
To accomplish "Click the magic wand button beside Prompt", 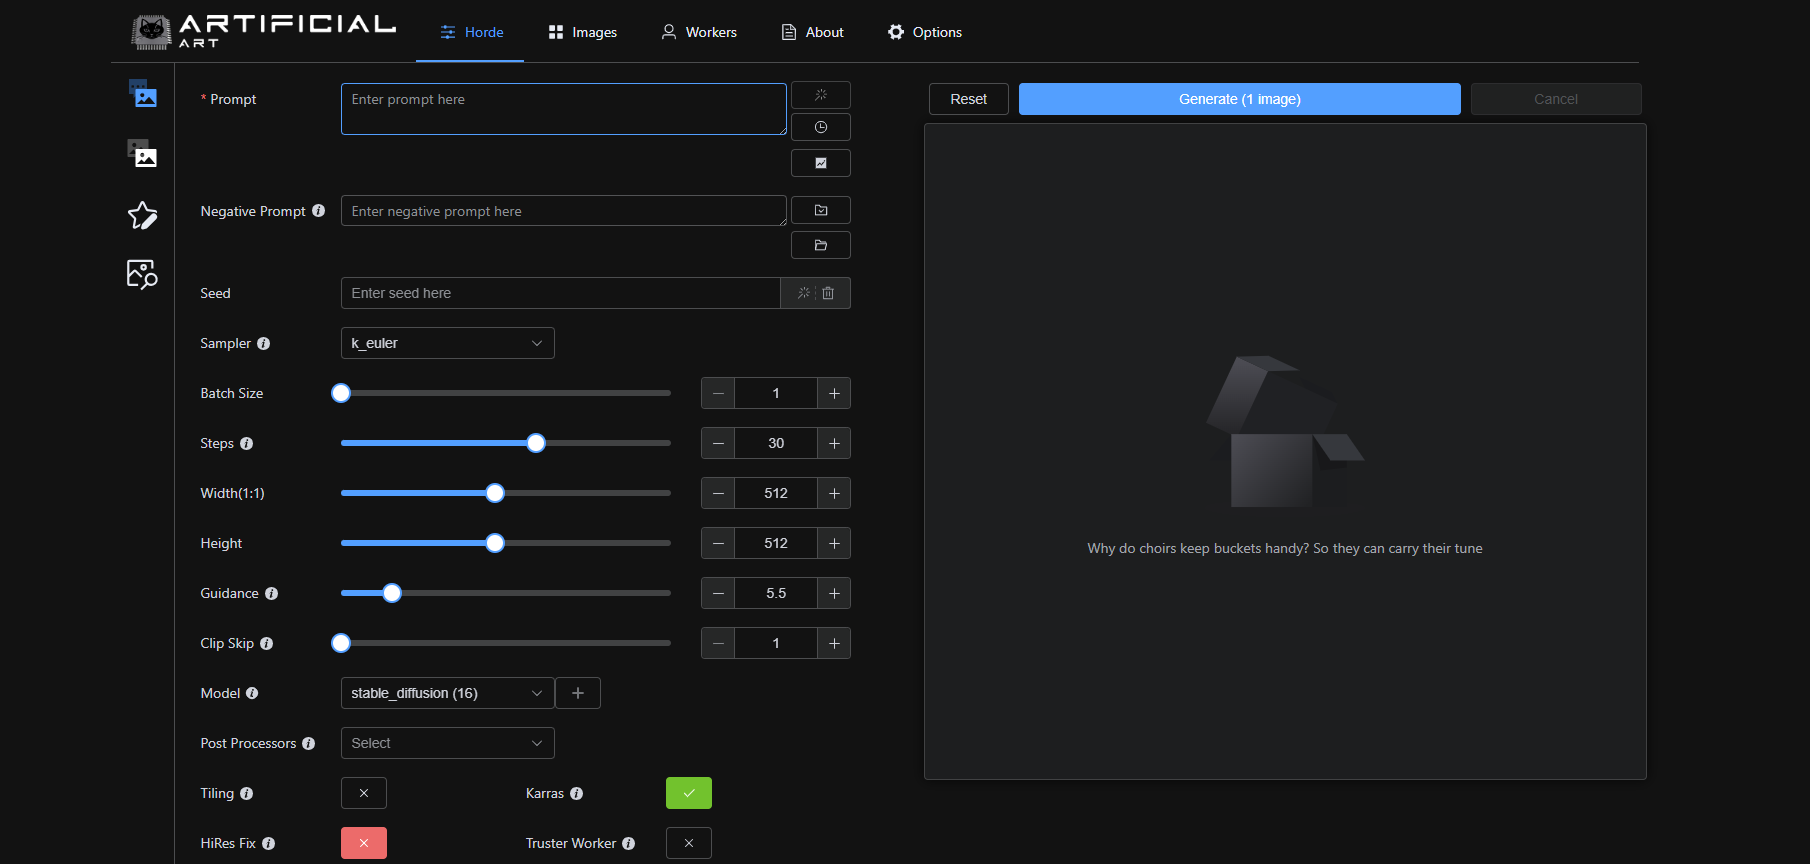I will click(821, 95).
